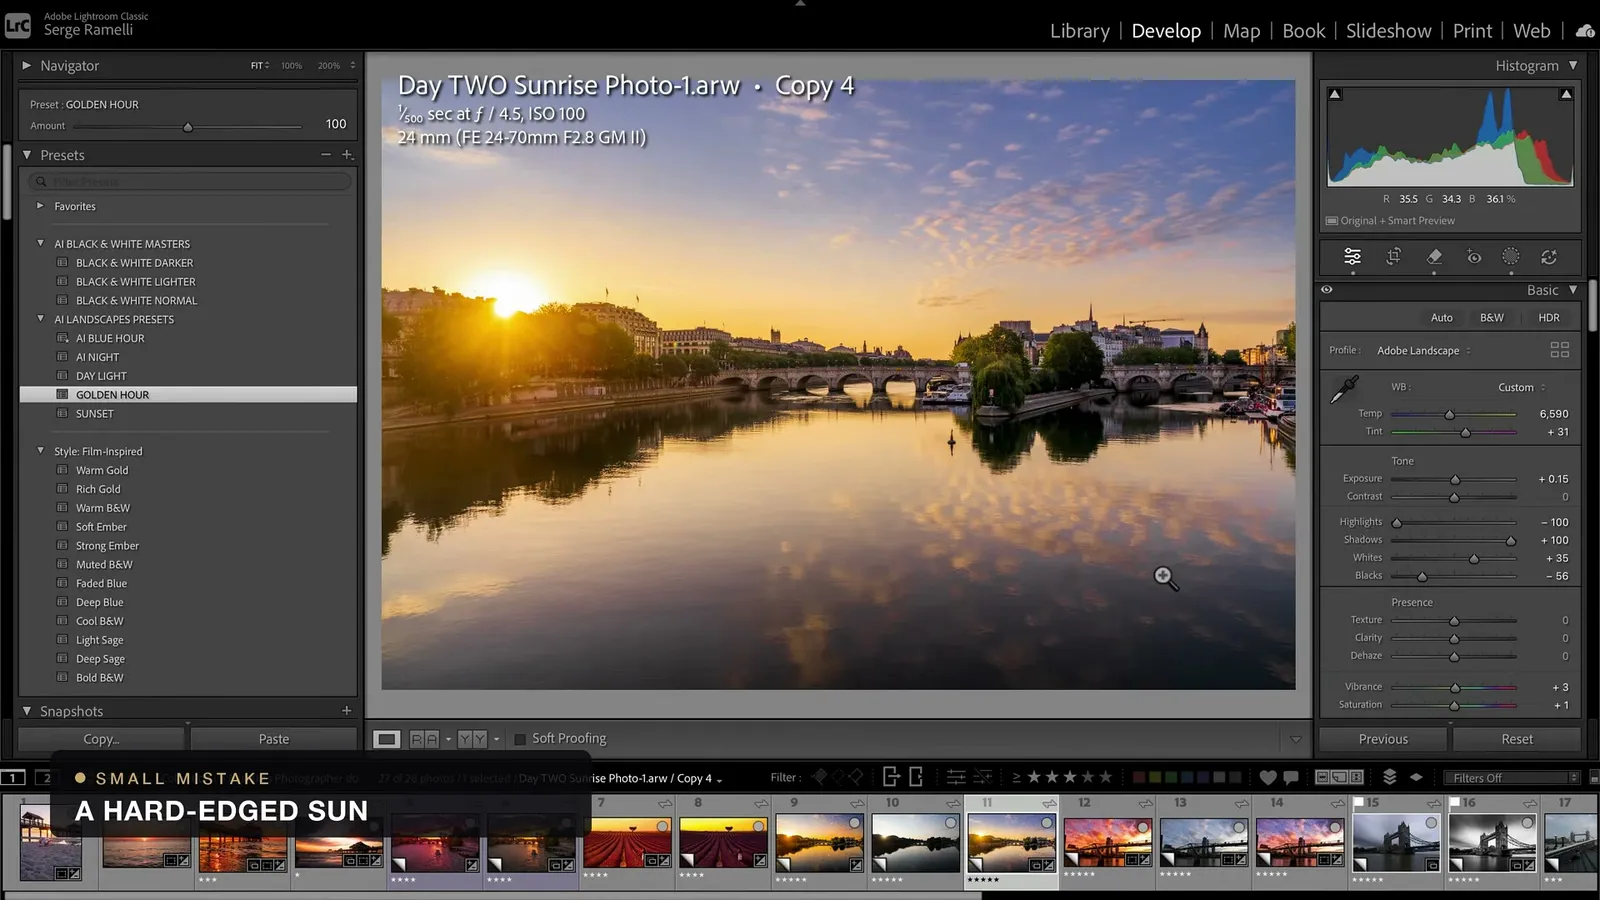Click the Auto tone button
The width and height of the screenshot is (1600, 900).
point(1442,318)
